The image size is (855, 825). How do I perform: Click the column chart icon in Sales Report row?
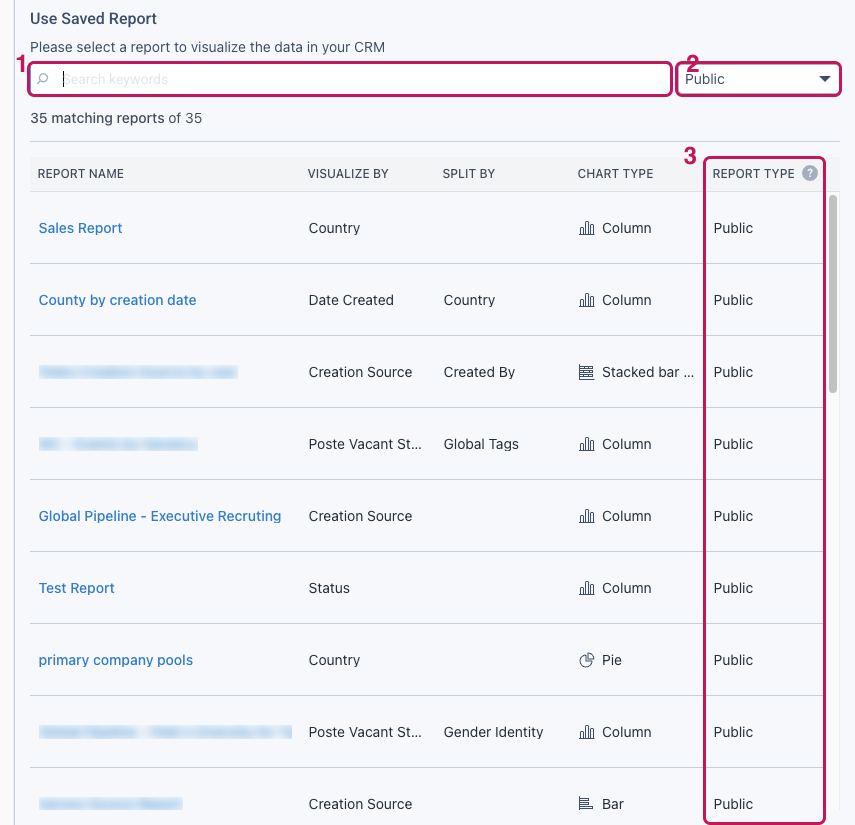point(587,228)
